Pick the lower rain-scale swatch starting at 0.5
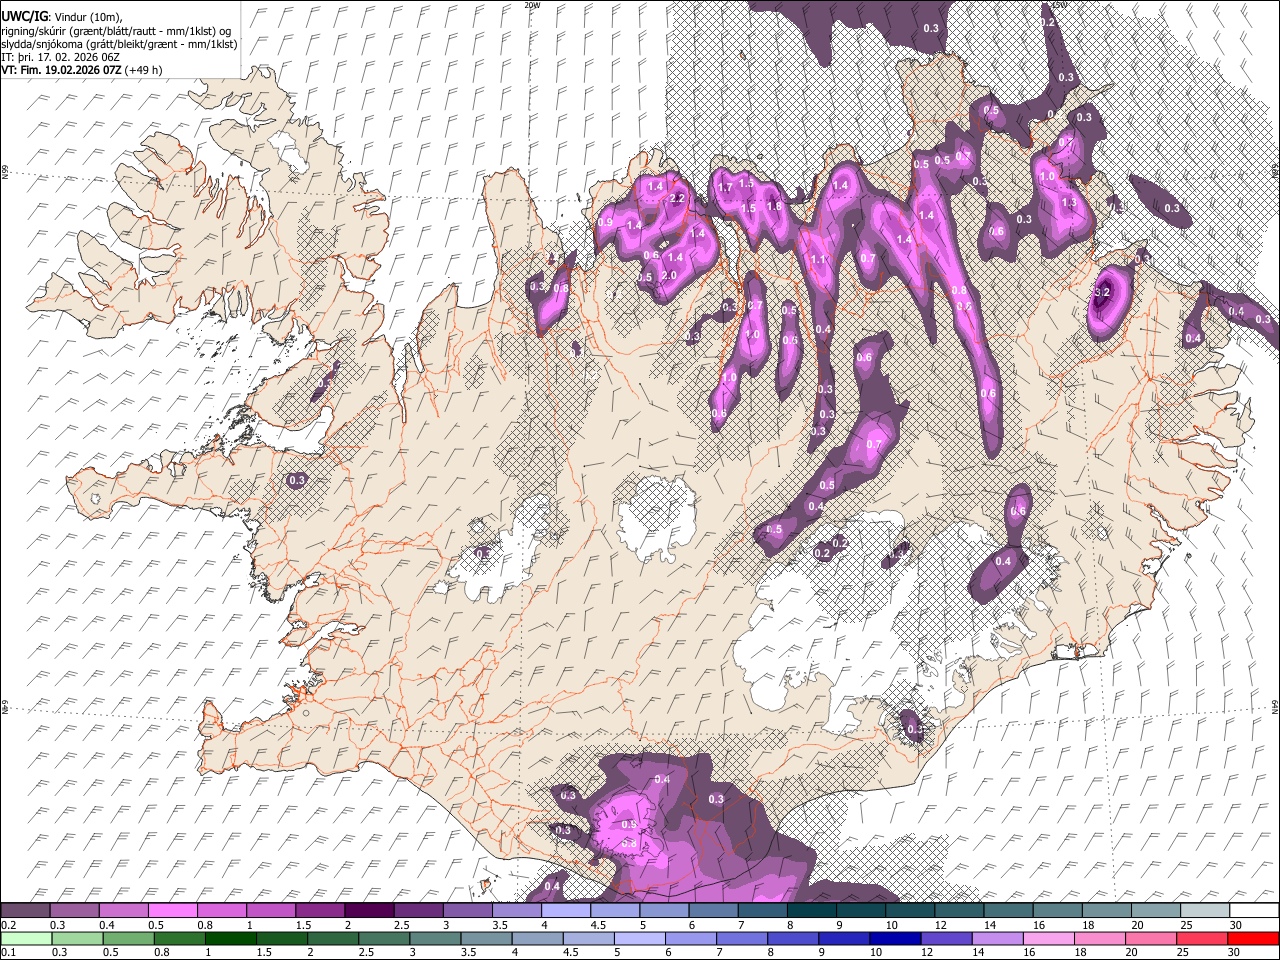The width and height of the screenshot is (1280, 960). [128, 938]
